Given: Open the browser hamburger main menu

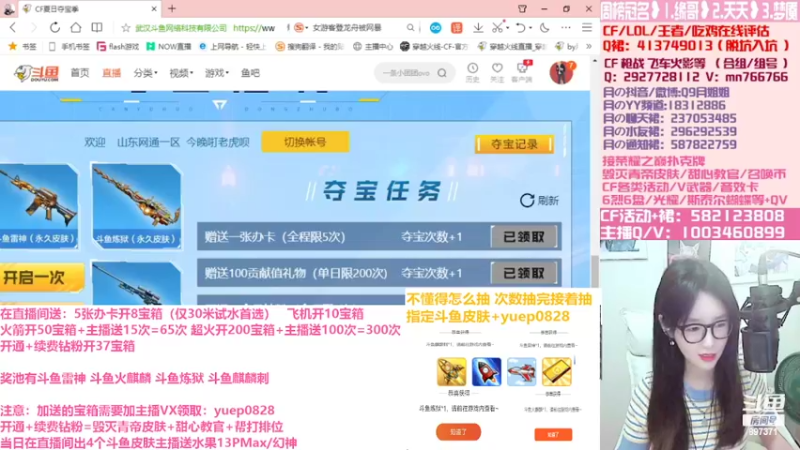Looking at the screenshot, I should point(587,28).
